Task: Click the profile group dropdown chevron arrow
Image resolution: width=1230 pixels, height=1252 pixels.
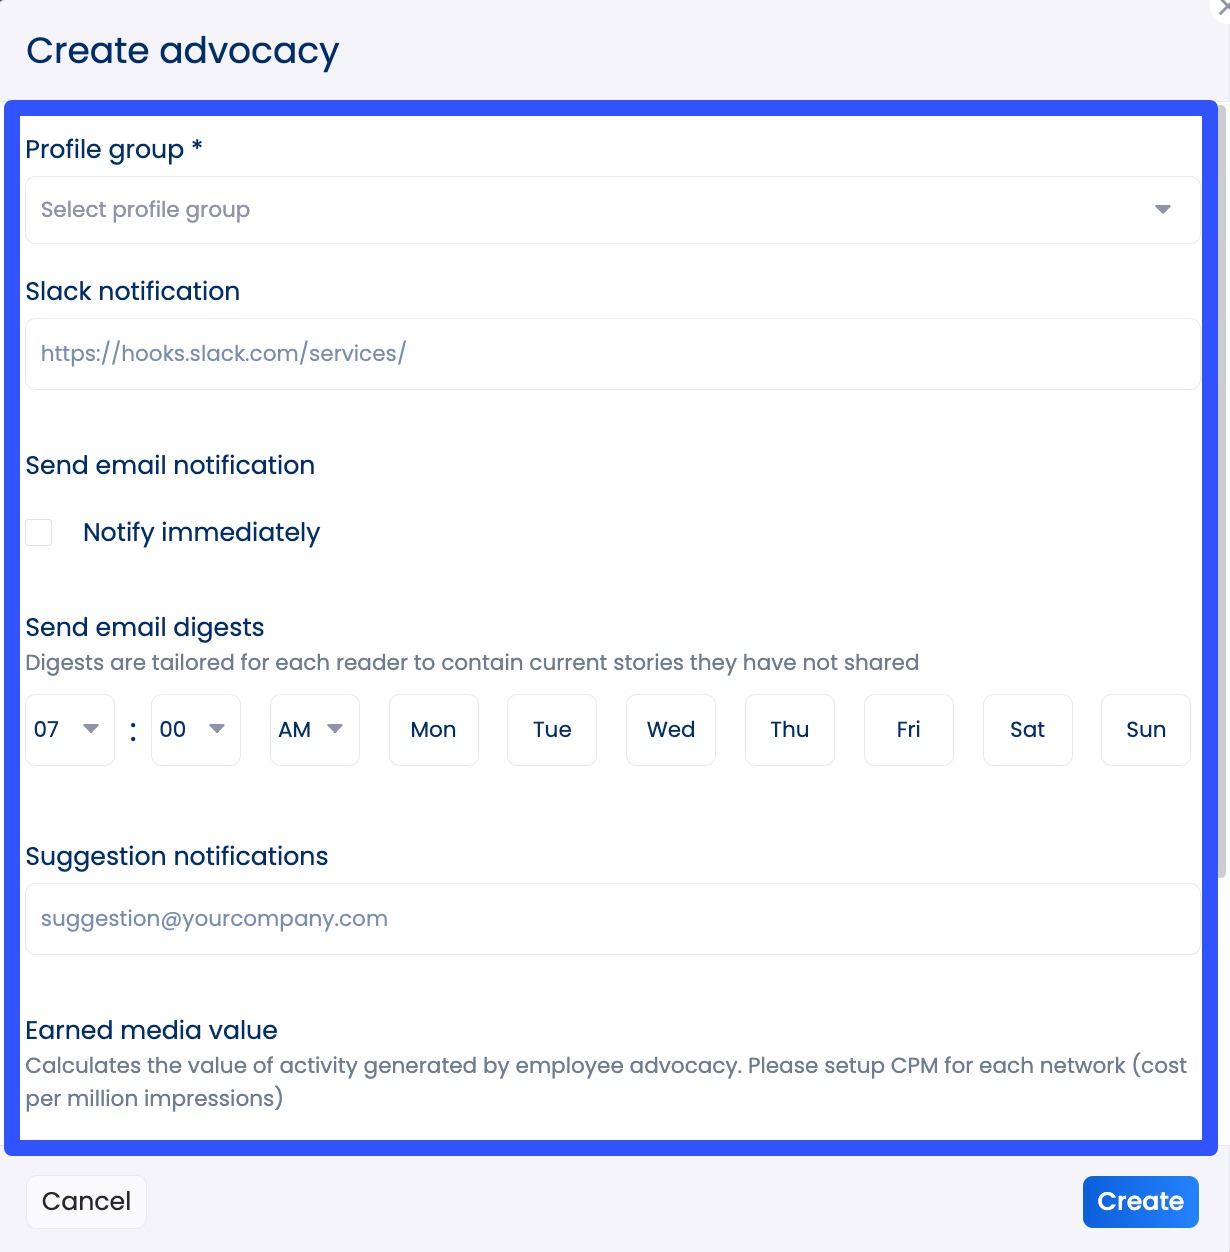Action: click(1162, 210)
